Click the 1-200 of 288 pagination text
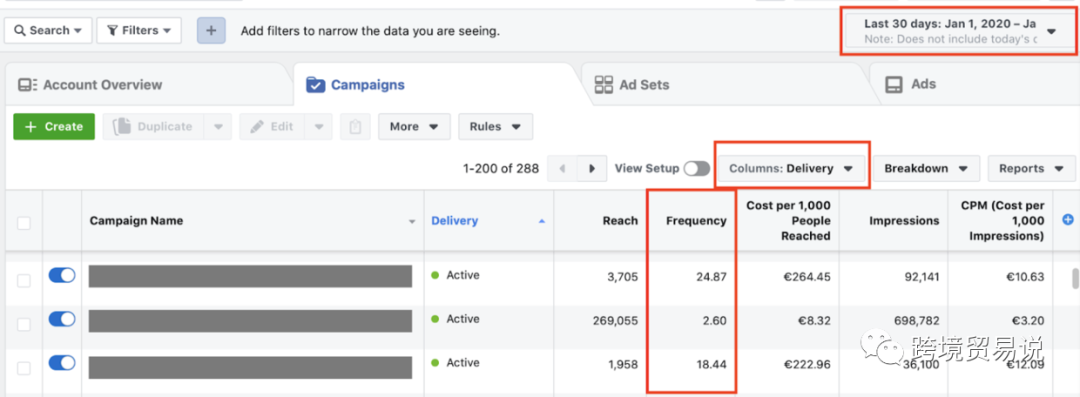 point(501,169)
